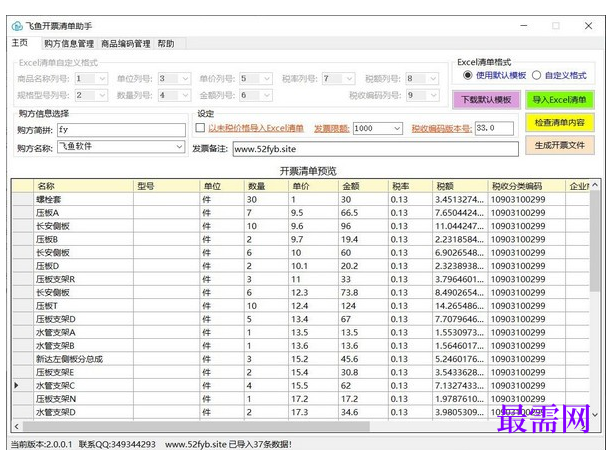The image size is (609, 450).
Task: Expand the 税收编码列号 dropdown
Action: 433,95
